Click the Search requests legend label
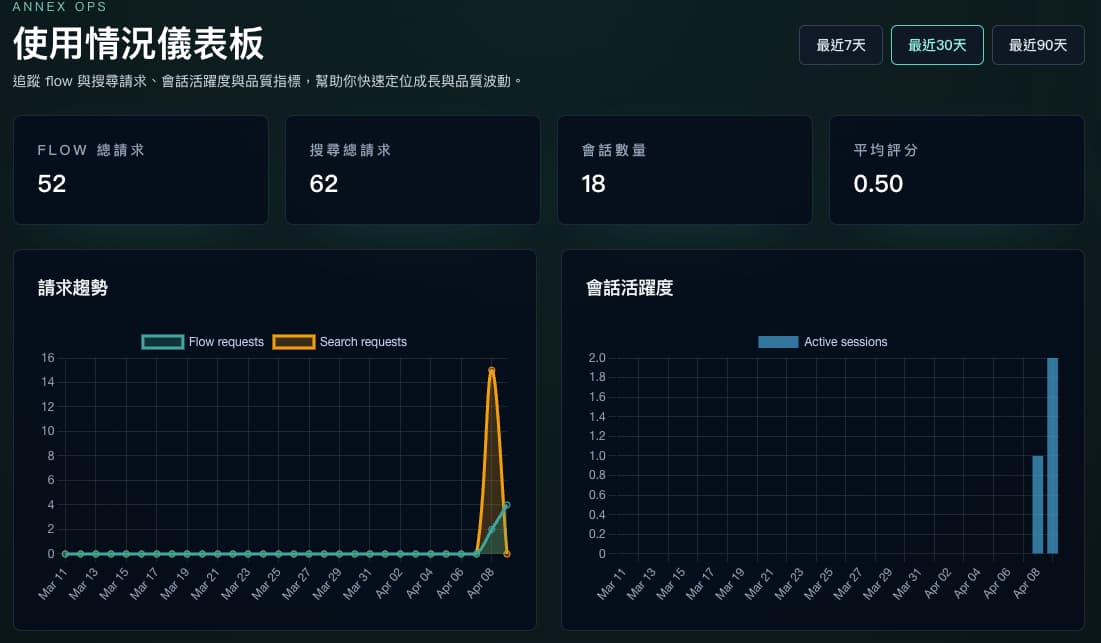The width and height of the screenshot is (1101, 643). [363, 342]
